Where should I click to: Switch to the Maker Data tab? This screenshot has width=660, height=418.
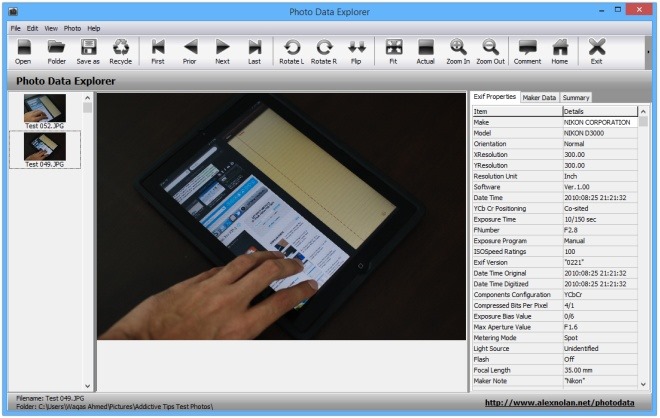[539, 98]
